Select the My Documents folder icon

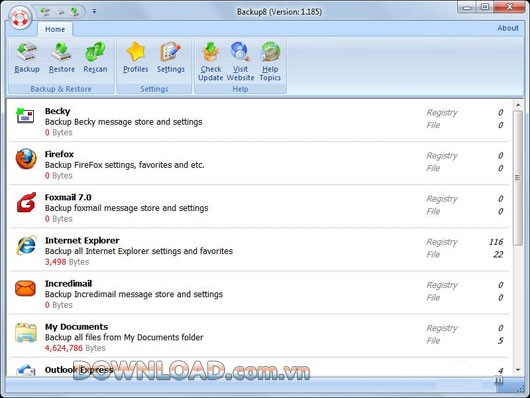(x=26, y=332)
